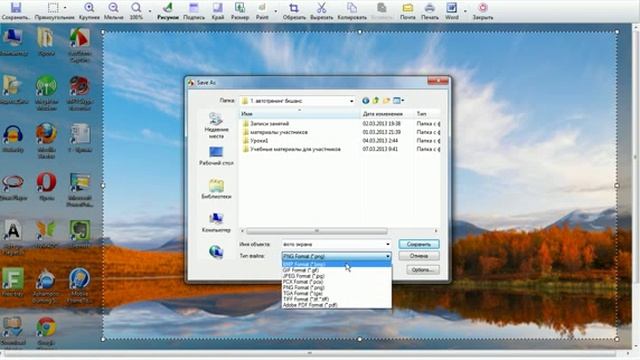Expand the Paint external editor dropdown arrow
This screenshot has width=640, height=360.
[276, 11]
